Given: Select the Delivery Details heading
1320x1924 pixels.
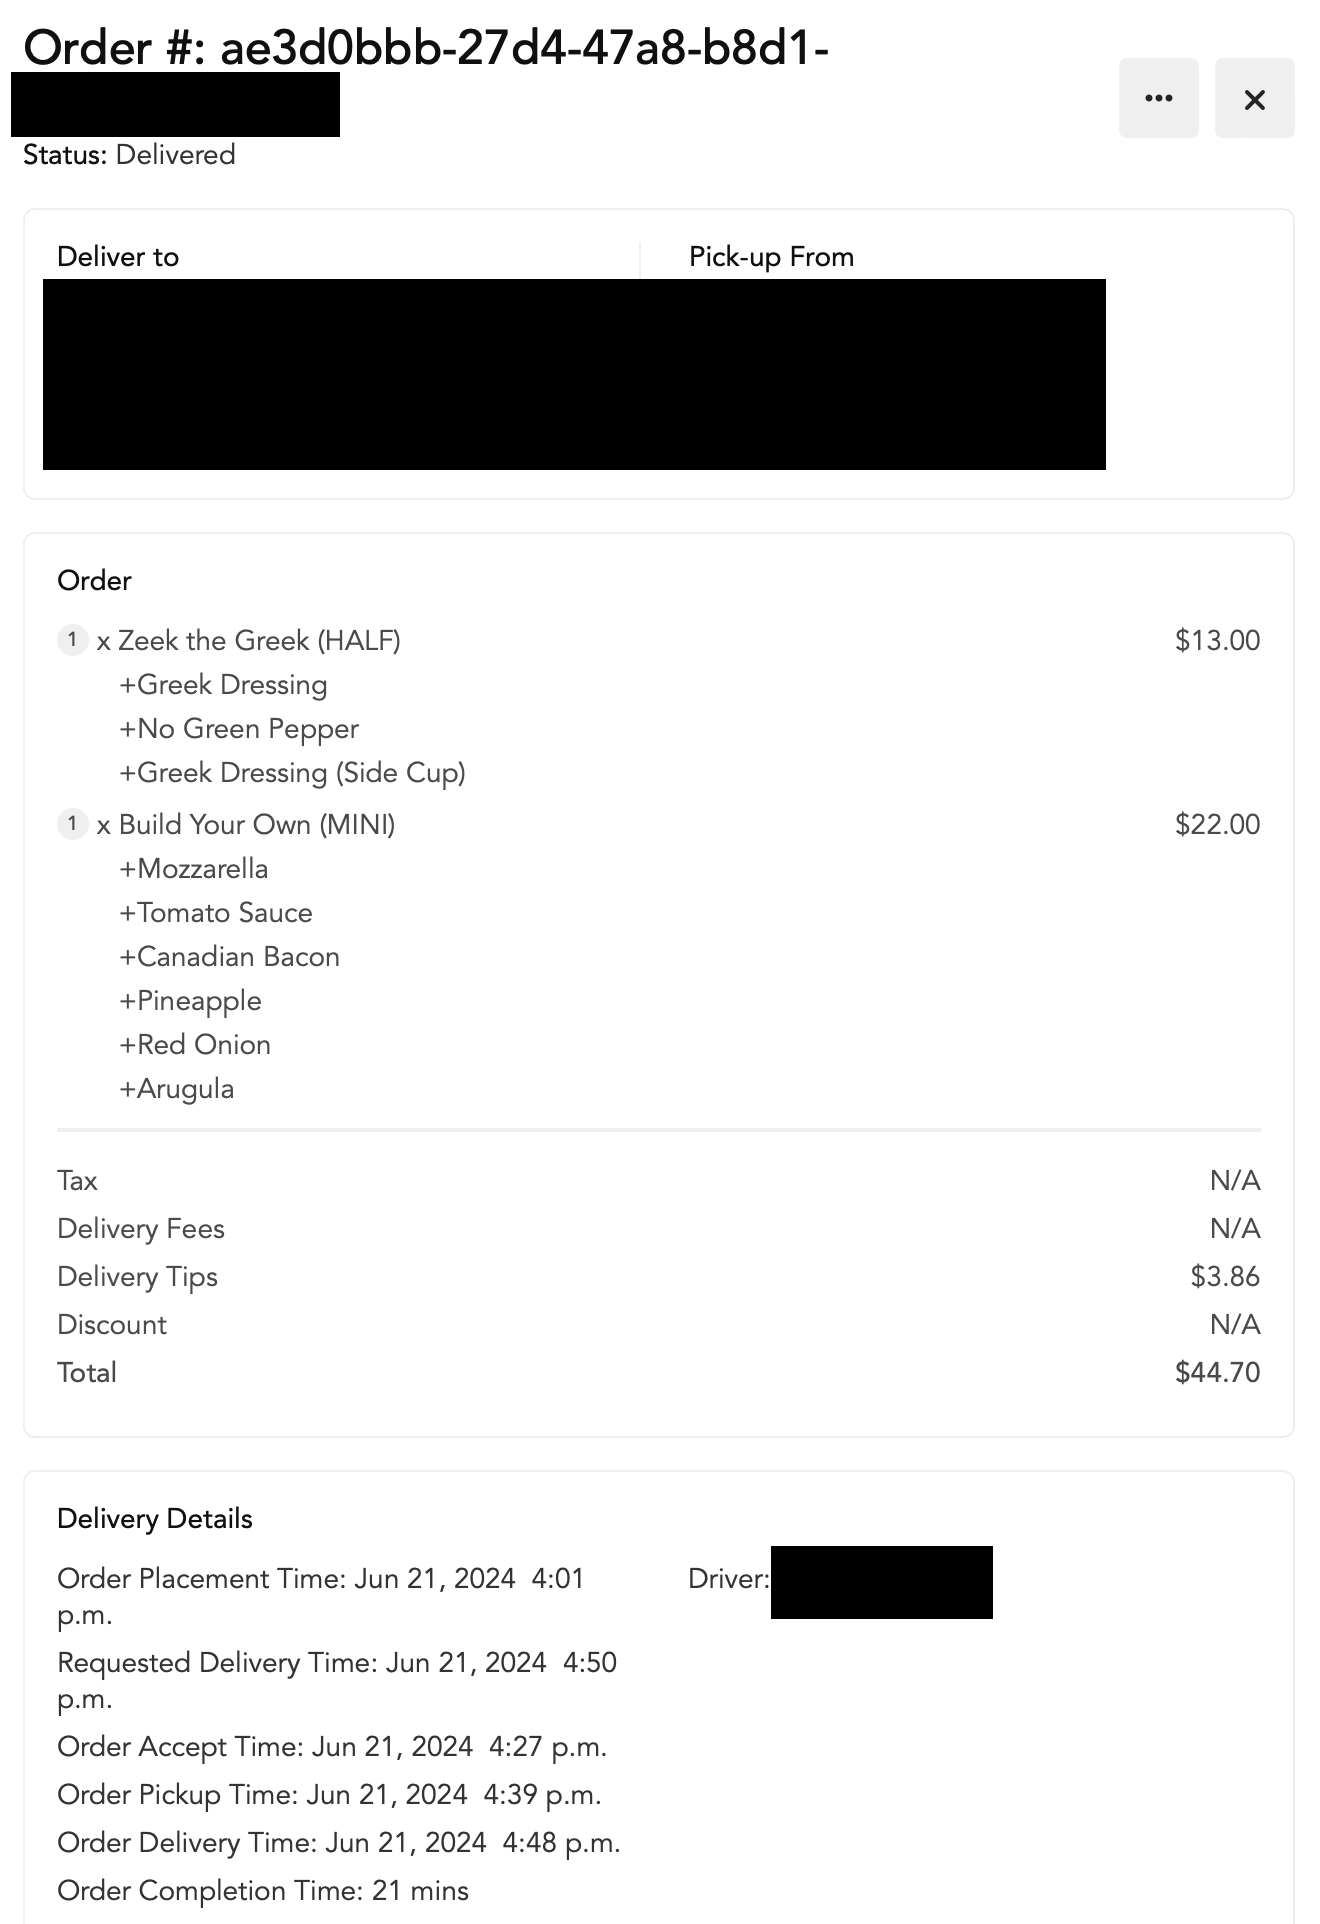Looking at the screenshot, I should [155, 1518].
